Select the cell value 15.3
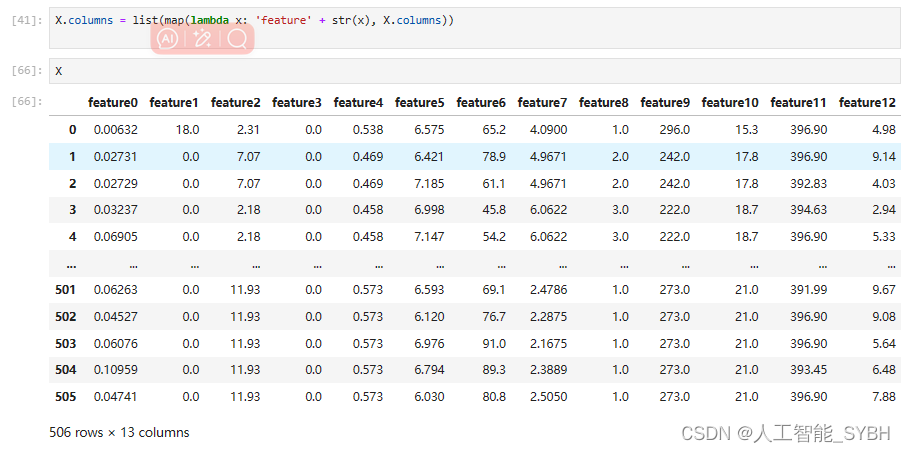The height and width of the screenshot is (453, 905). click(x=746, y=130)
